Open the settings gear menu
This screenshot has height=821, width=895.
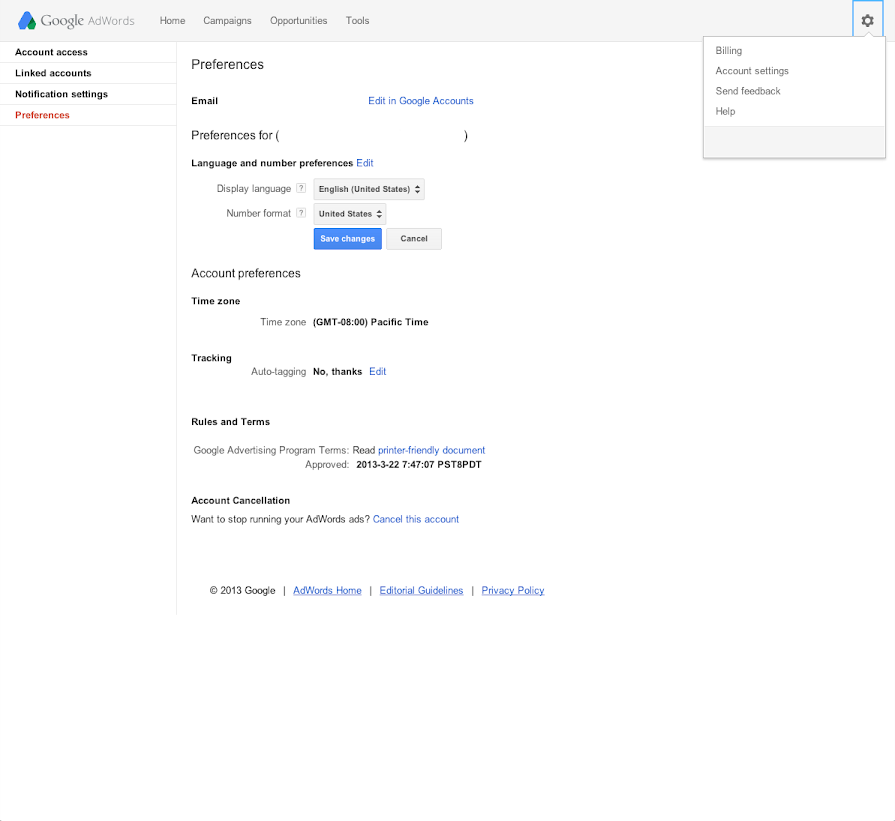(x=867, y=21)
